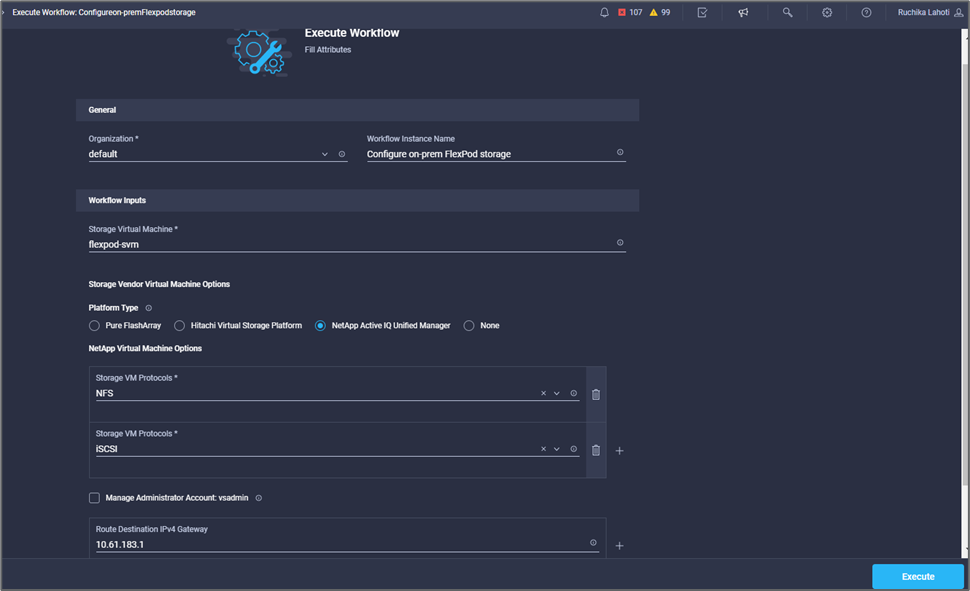Open search with the magnifier icon
The width and height of the screenshot is (970, 591).
coord(787,12)
